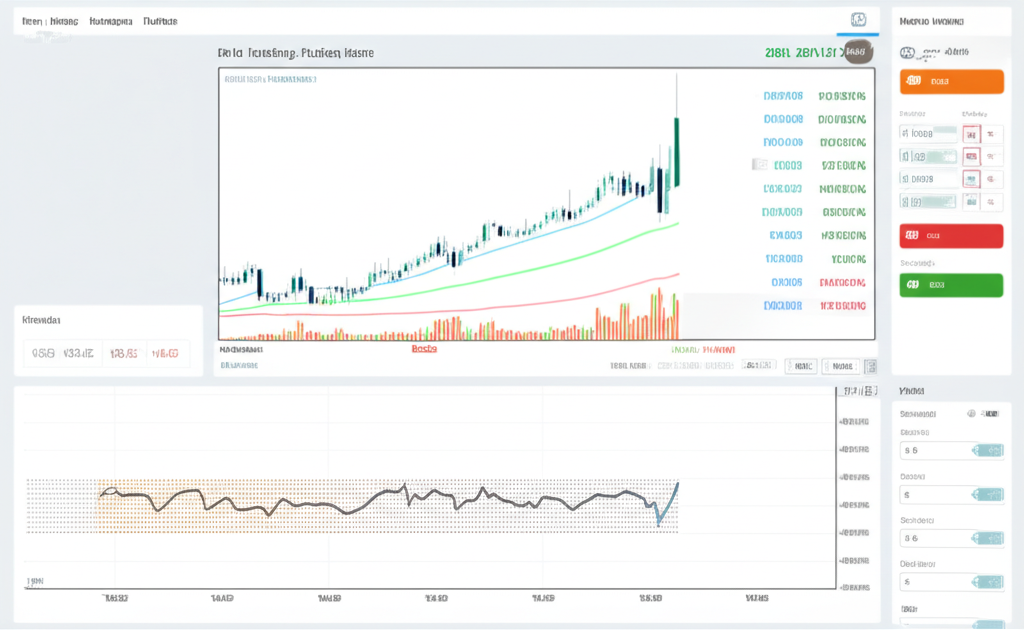Click the right of two outlined chart footer buttons
Viewport: 1024px width, 630px height.
click(840, 366)
